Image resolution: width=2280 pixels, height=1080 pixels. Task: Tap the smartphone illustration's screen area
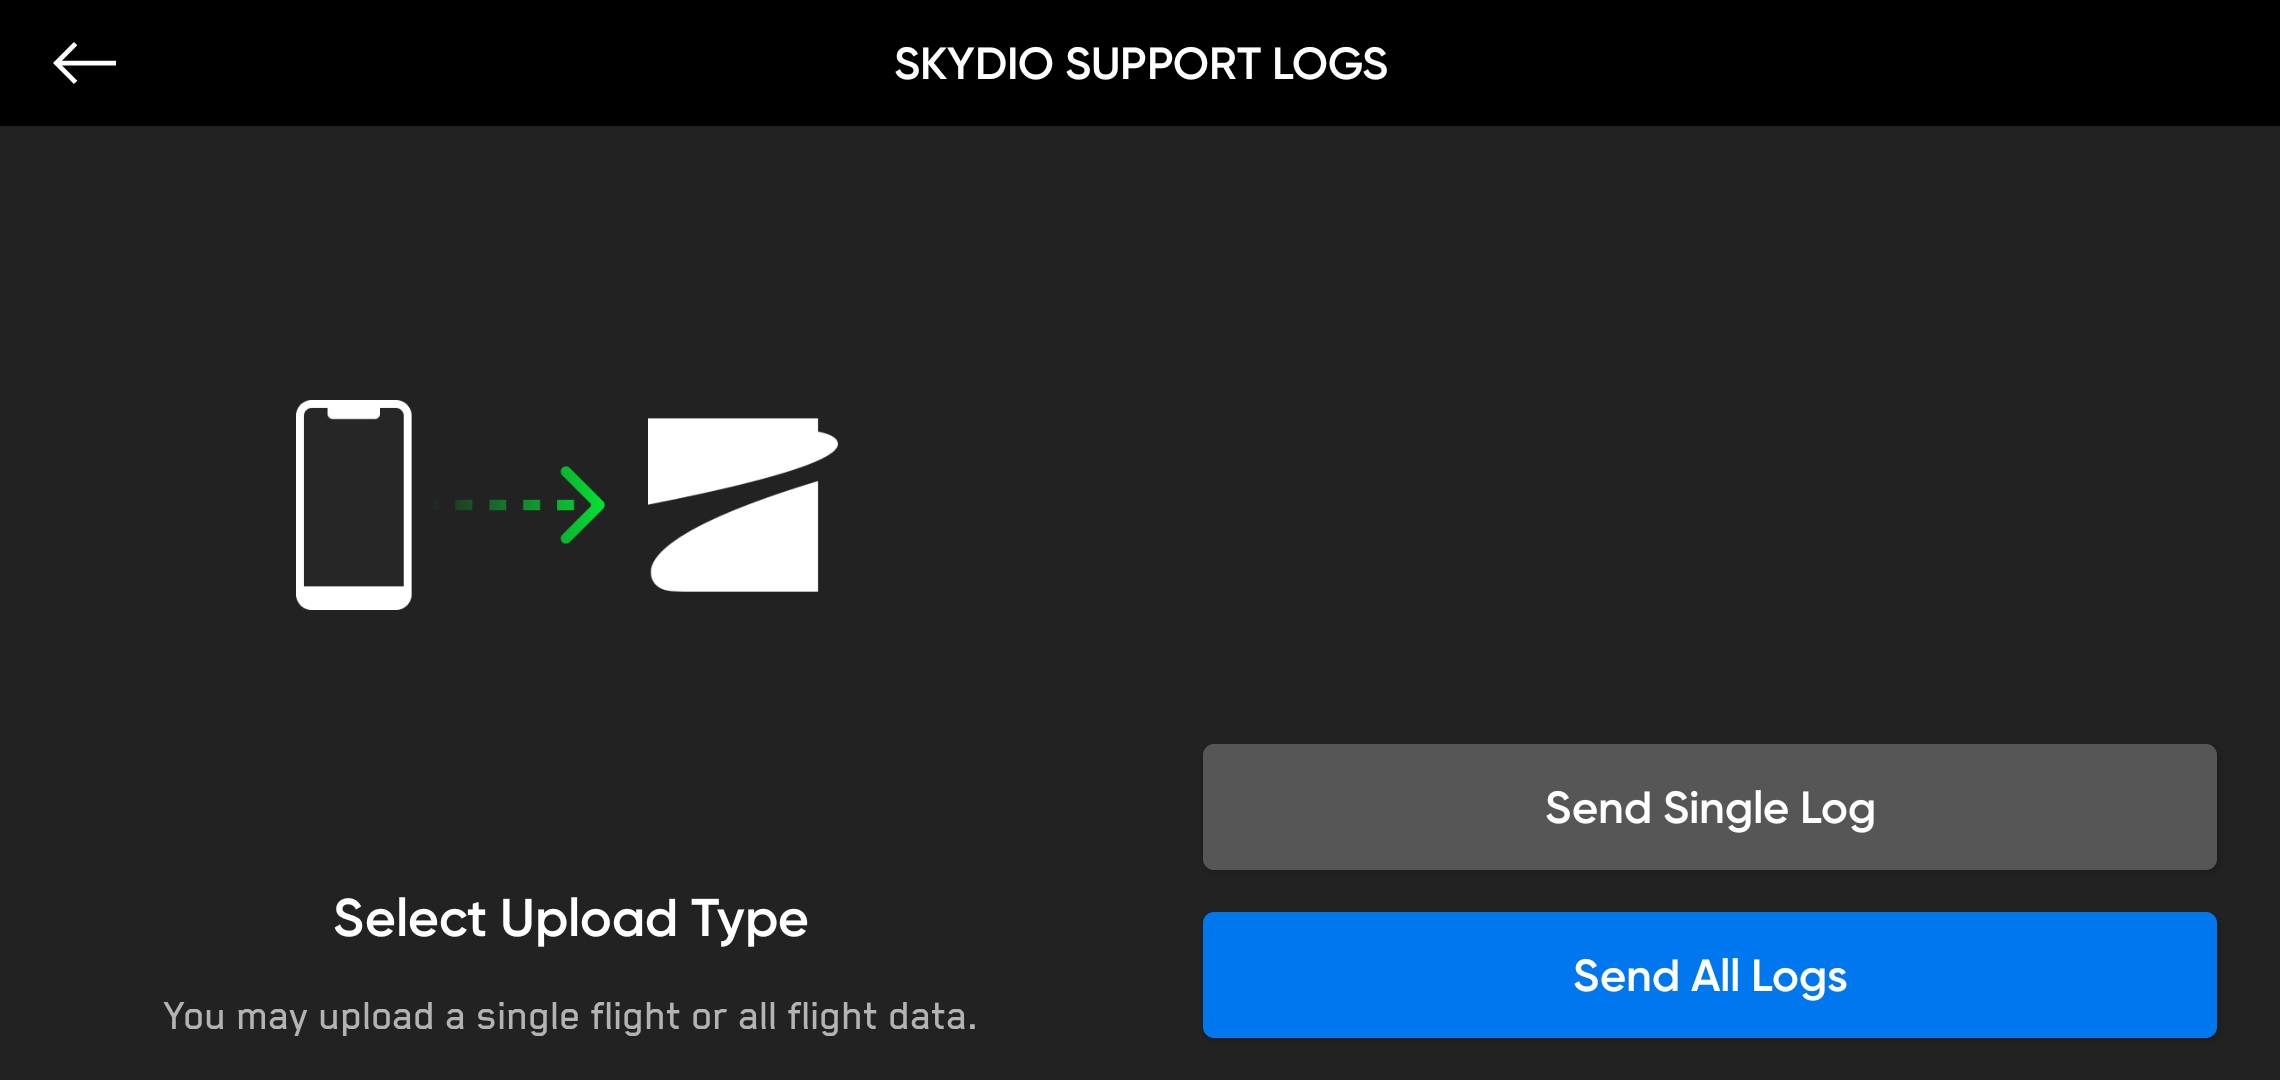tap(354, 500)
